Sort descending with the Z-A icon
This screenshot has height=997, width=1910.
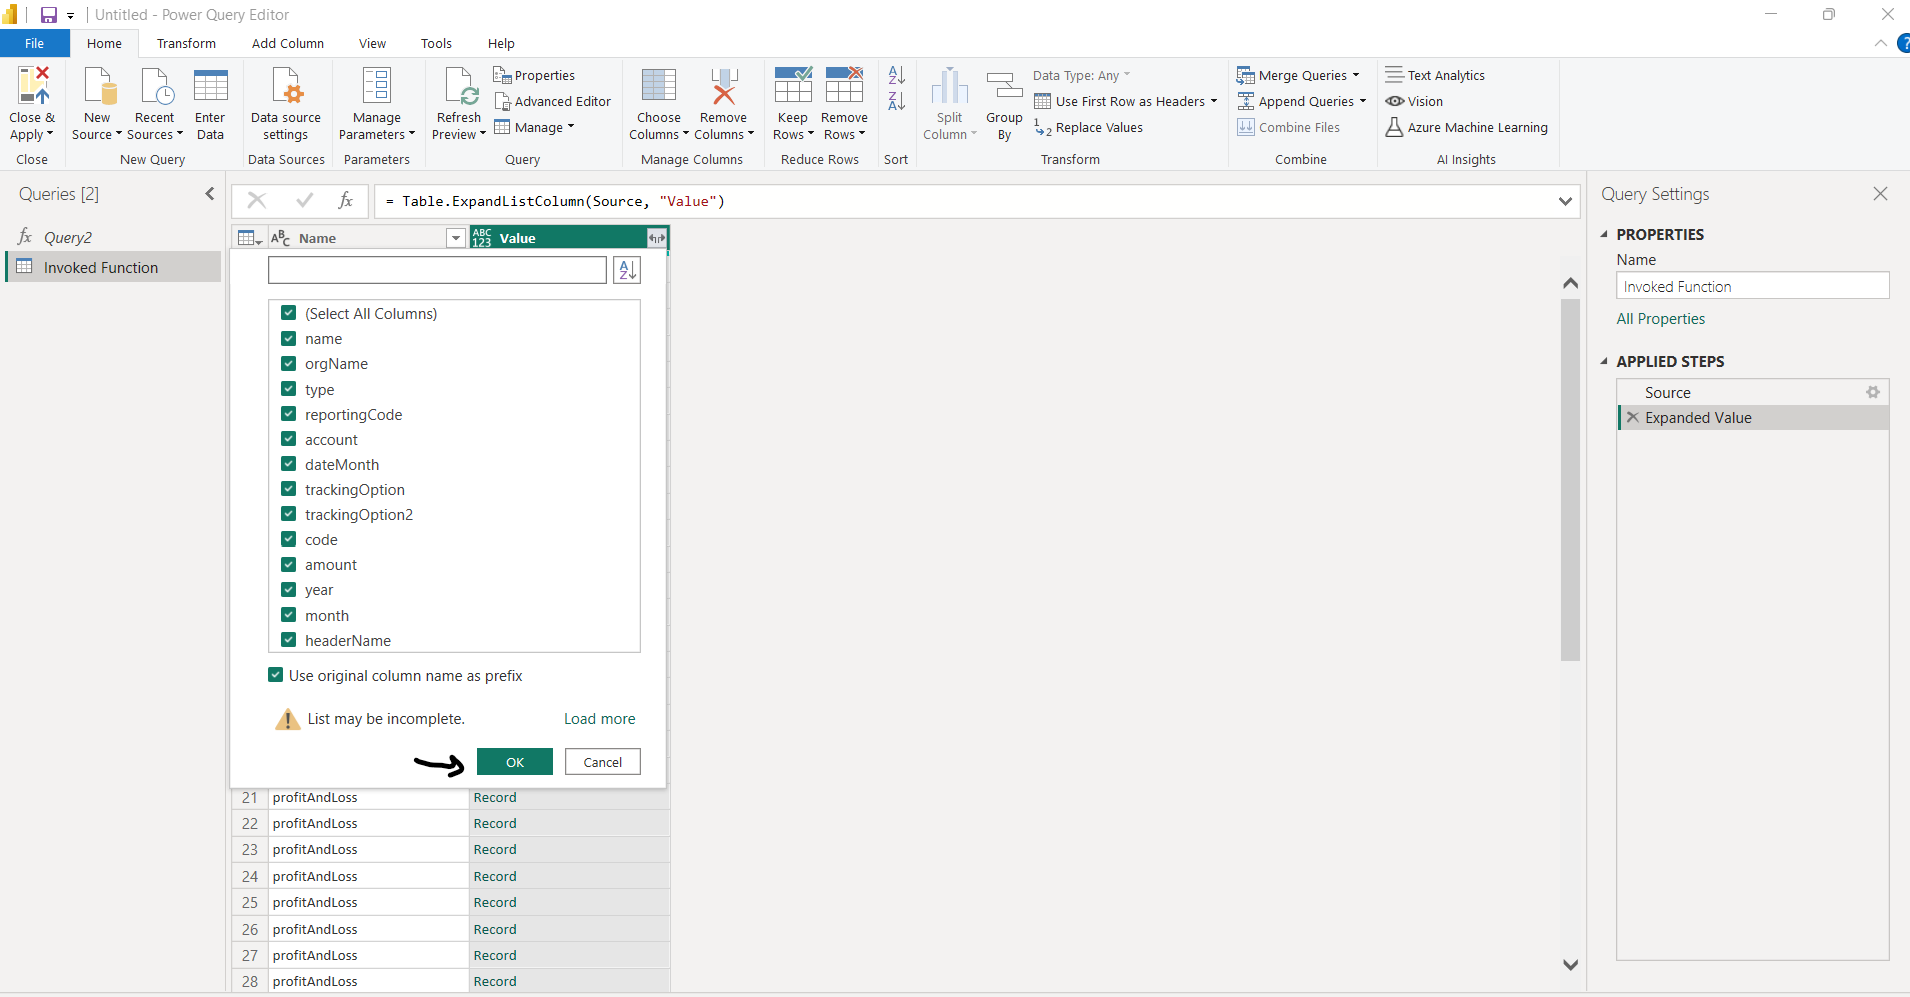[x=897, y=101]
